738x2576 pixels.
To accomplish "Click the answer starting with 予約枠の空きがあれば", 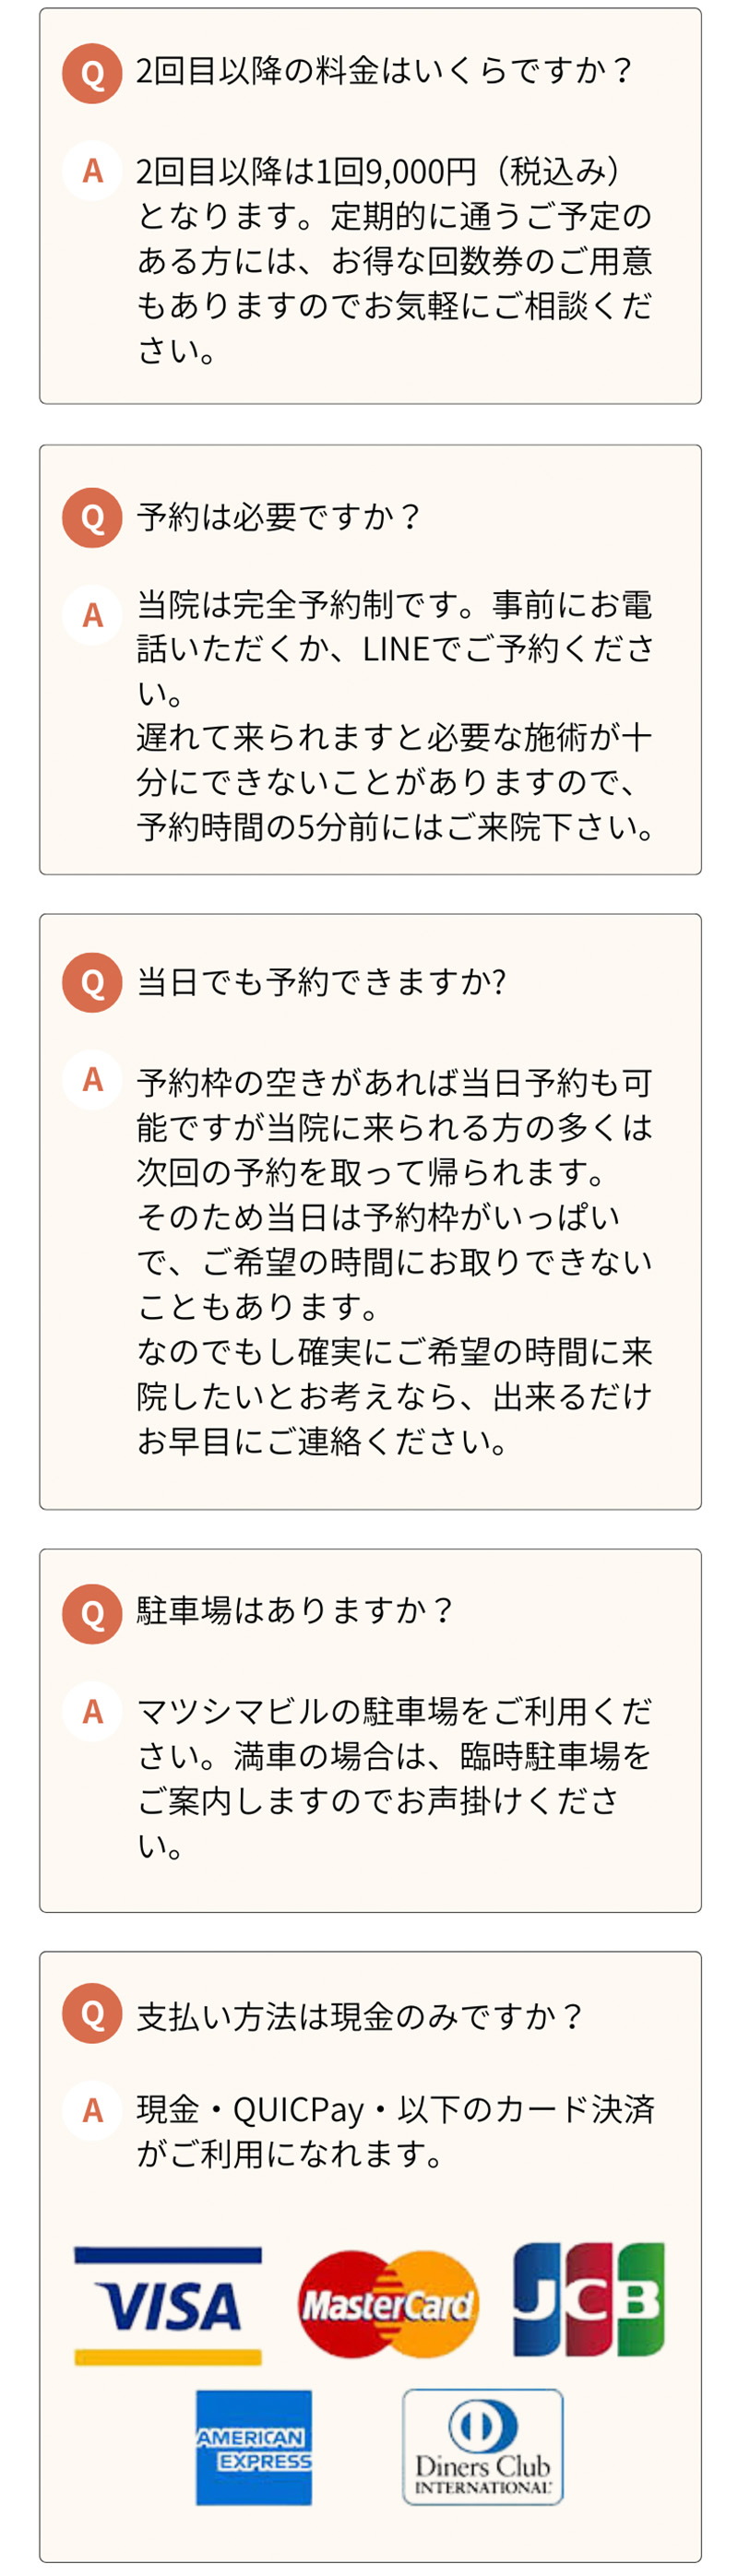I will tap(394, 1261).
